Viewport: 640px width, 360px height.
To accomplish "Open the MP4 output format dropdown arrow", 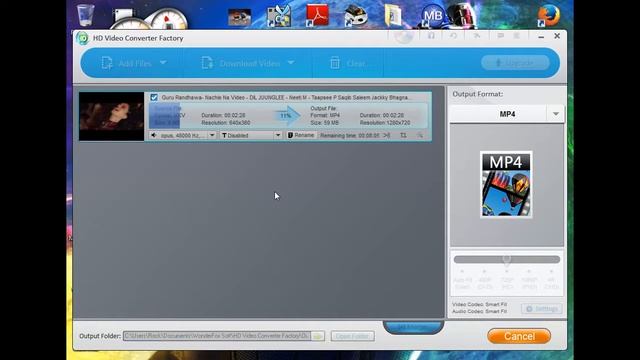I will 556,114.
